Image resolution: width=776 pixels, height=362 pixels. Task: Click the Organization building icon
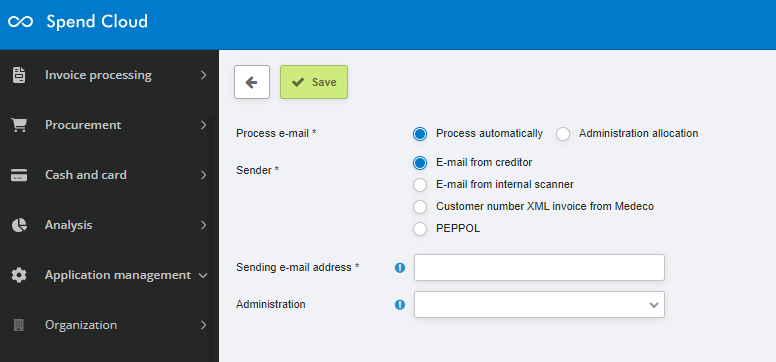pyautogui.click(x=19, y=325)
